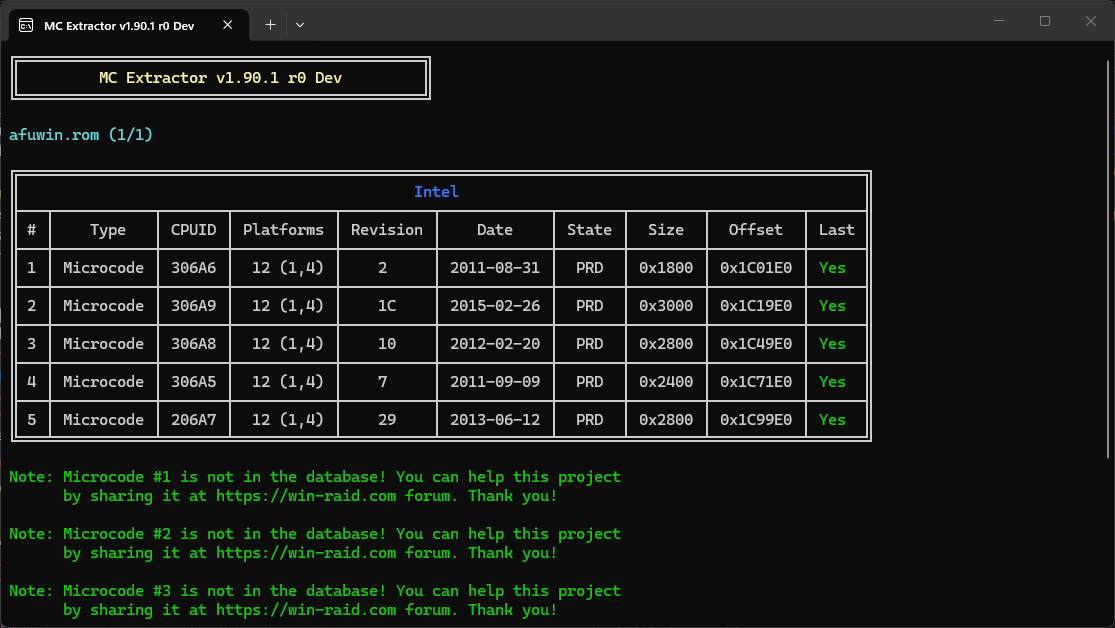This screenshot has width=1115, height=628.
Task: Click the Type column header
Action: click(107, 230)
